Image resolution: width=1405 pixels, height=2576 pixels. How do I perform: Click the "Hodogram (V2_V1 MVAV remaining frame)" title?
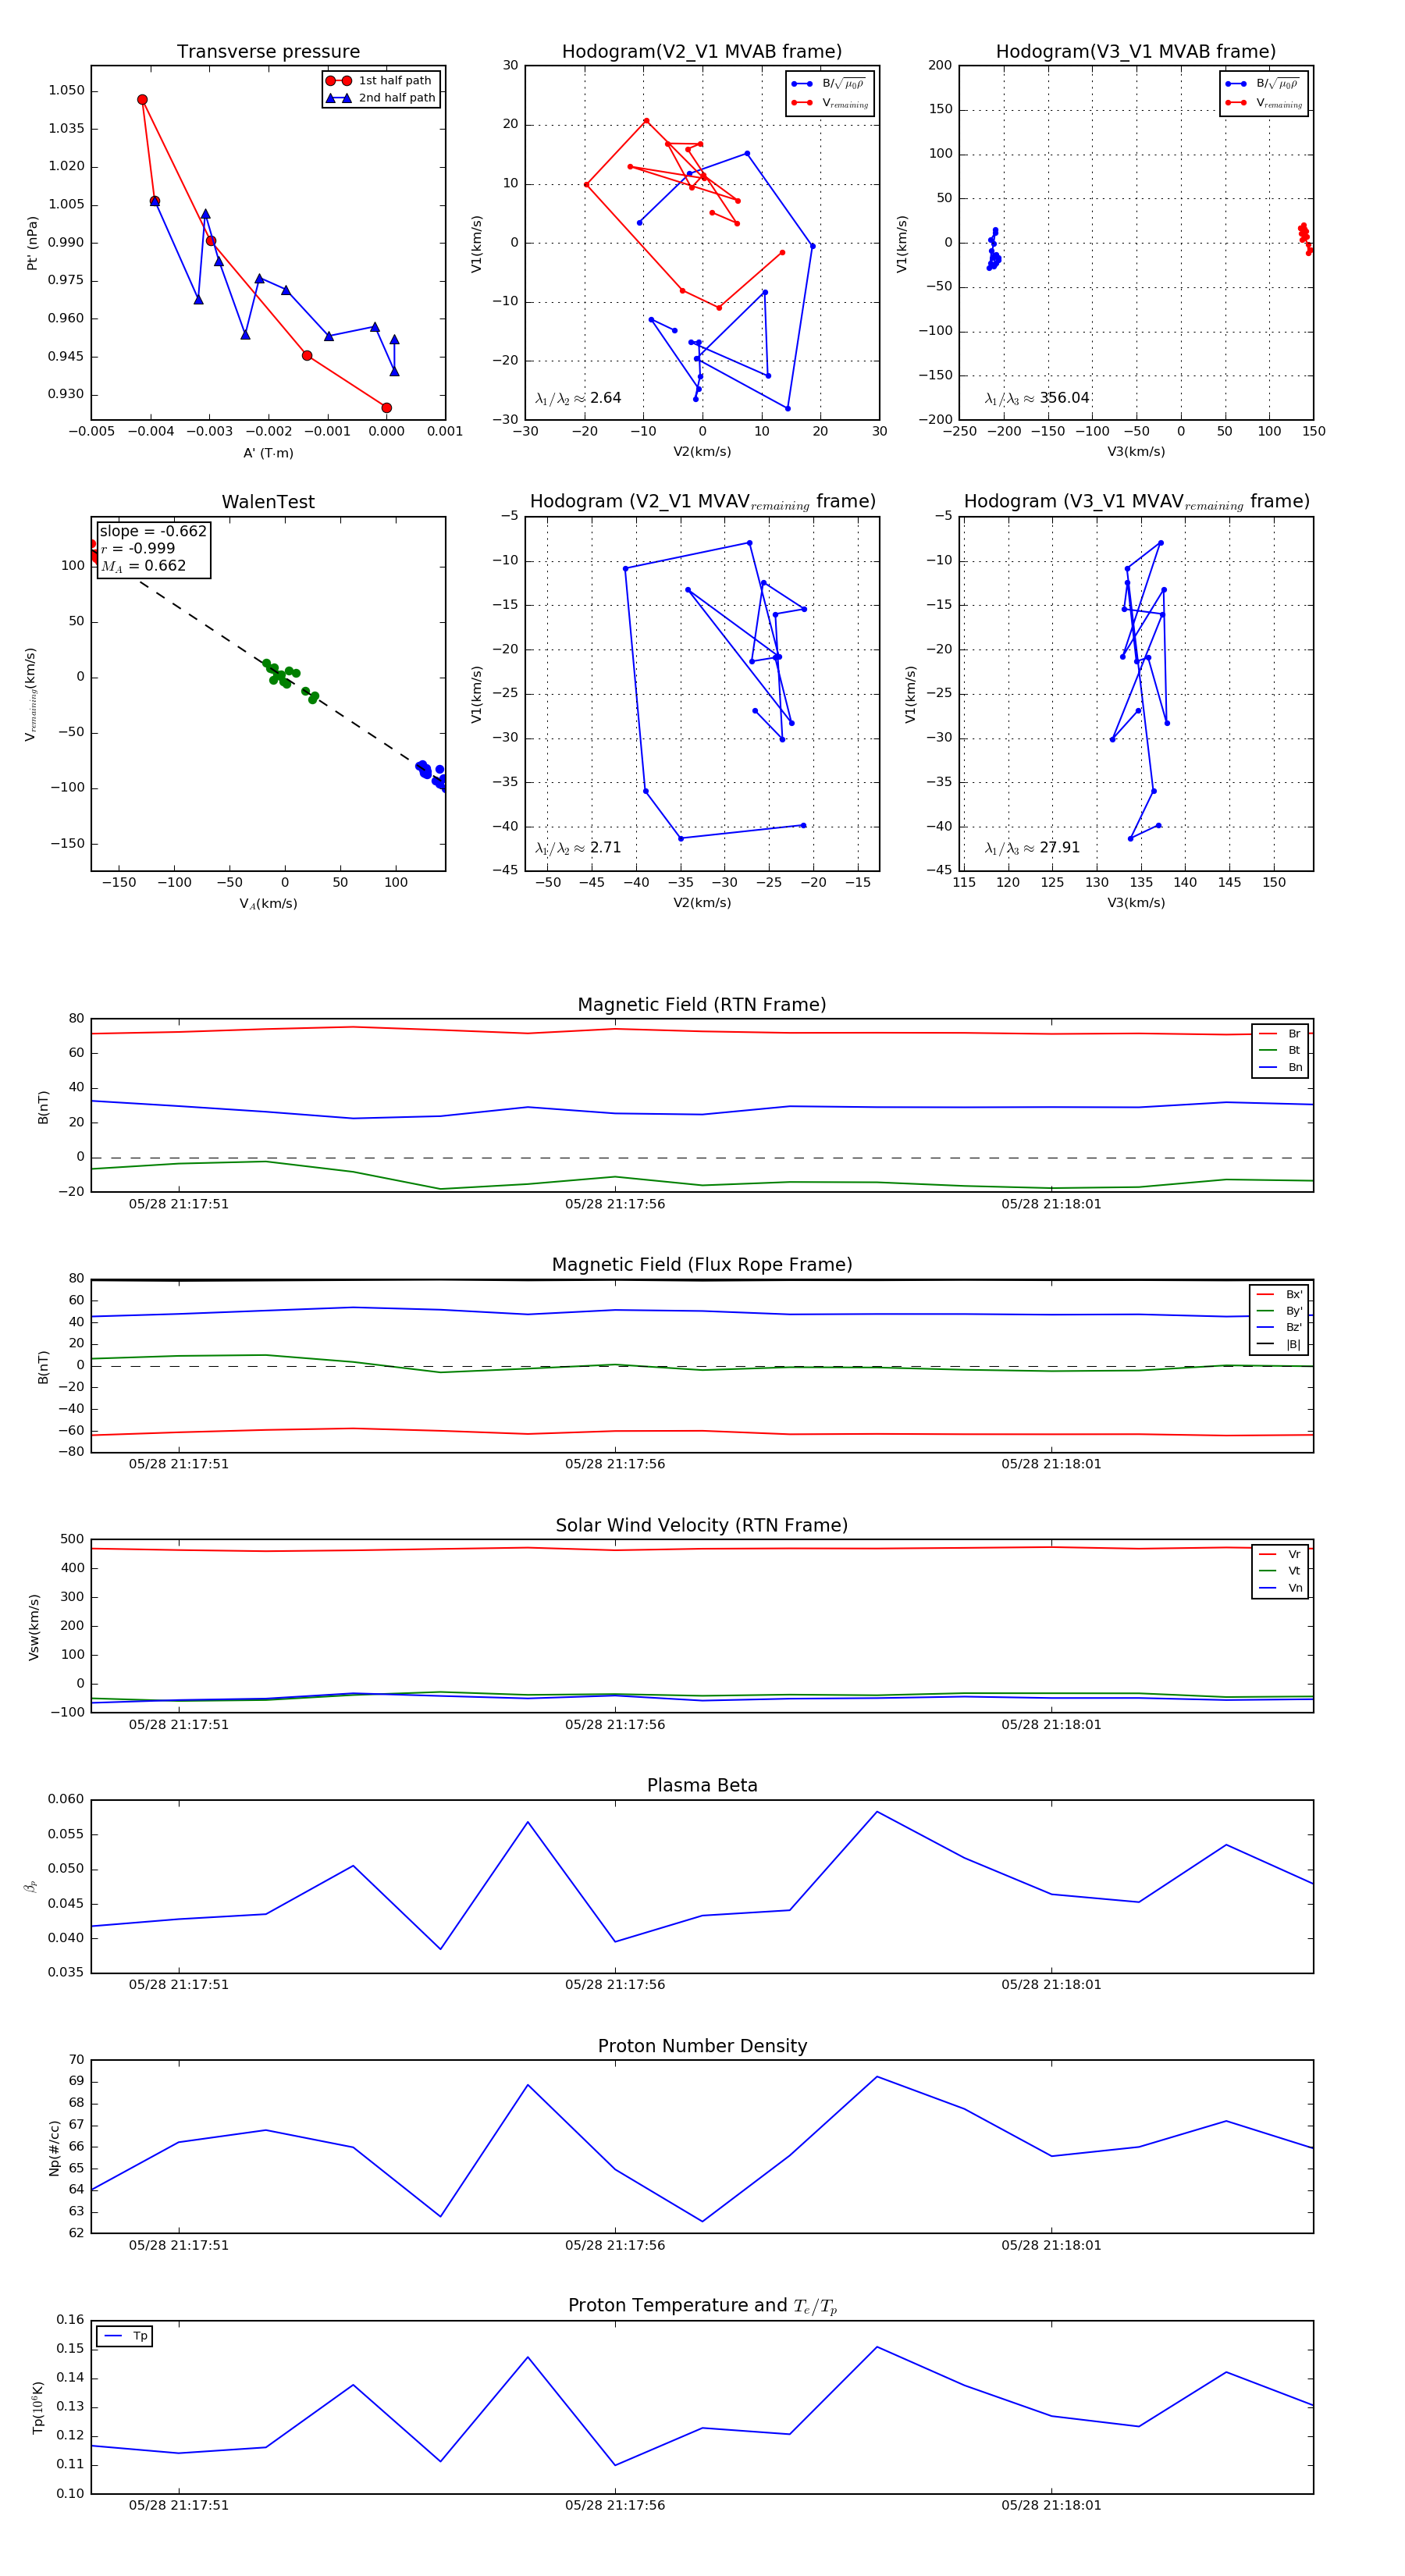click(x=702, y=502)
